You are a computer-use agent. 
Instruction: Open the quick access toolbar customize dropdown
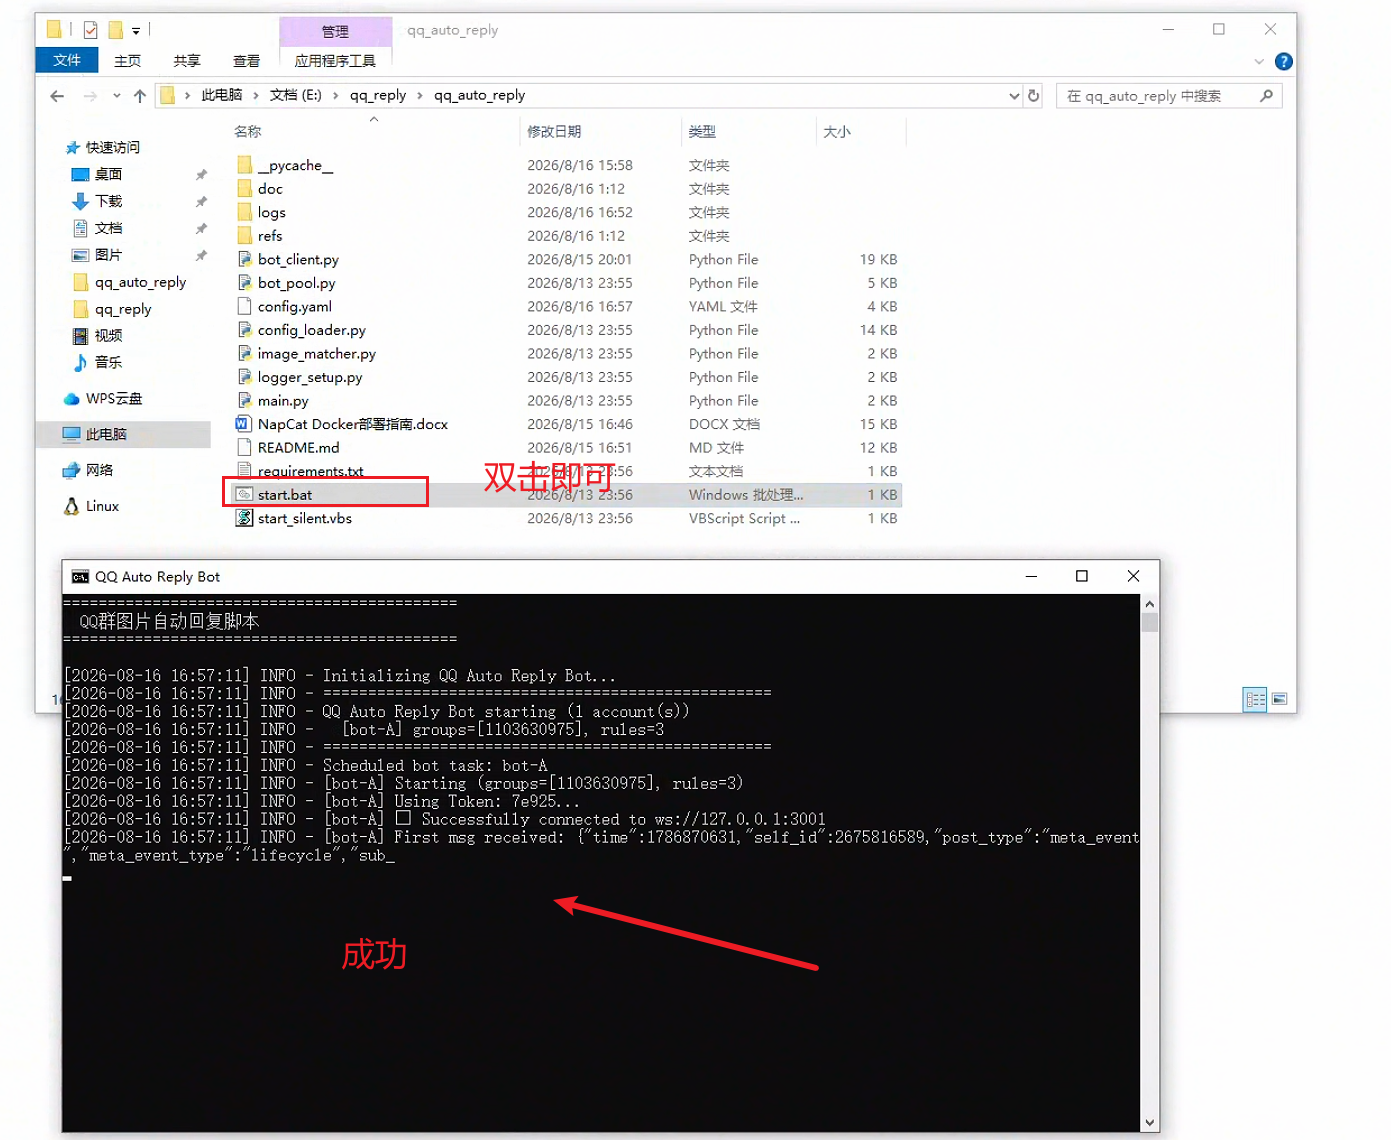tap(136, 31)
